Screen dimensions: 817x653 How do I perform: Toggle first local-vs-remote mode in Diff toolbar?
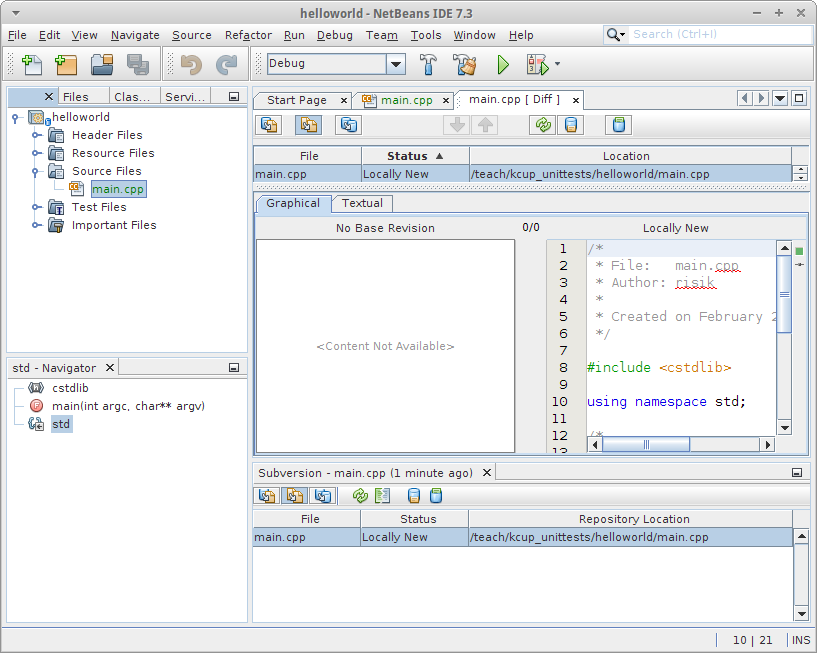[x=269, y=125]
